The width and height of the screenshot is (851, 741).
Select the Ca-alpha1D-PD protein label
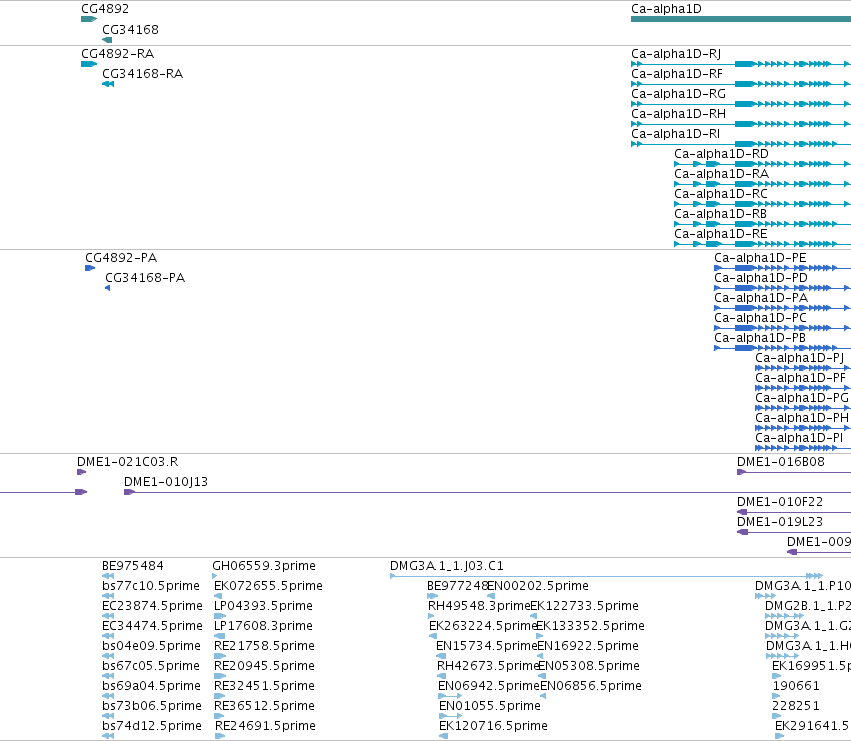tap(761, 278)
